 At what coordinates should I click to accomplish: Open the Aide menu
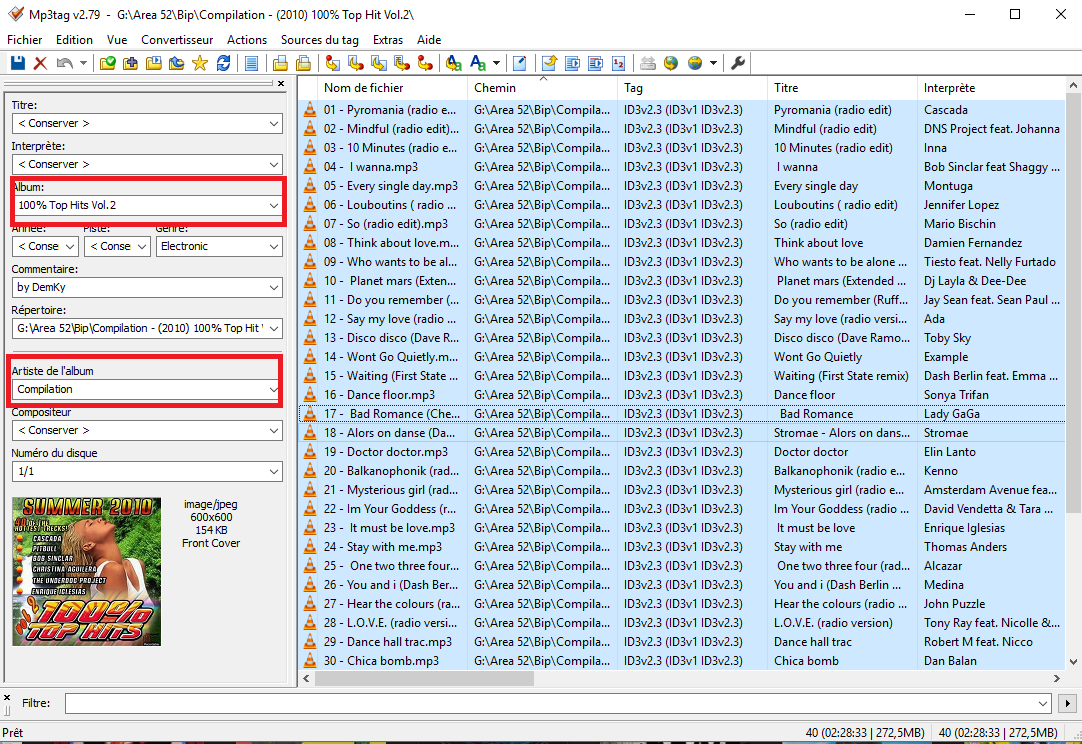(429, 40)
